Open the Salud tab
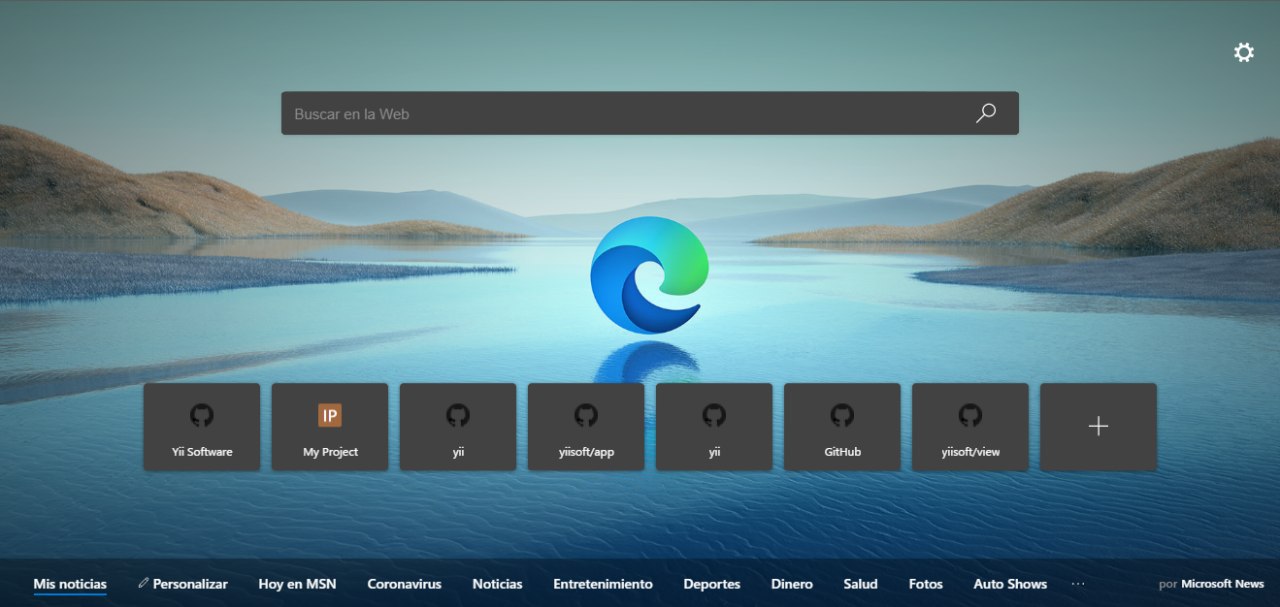This screenshot has width=1280, height=607. (x=860, y=584)
